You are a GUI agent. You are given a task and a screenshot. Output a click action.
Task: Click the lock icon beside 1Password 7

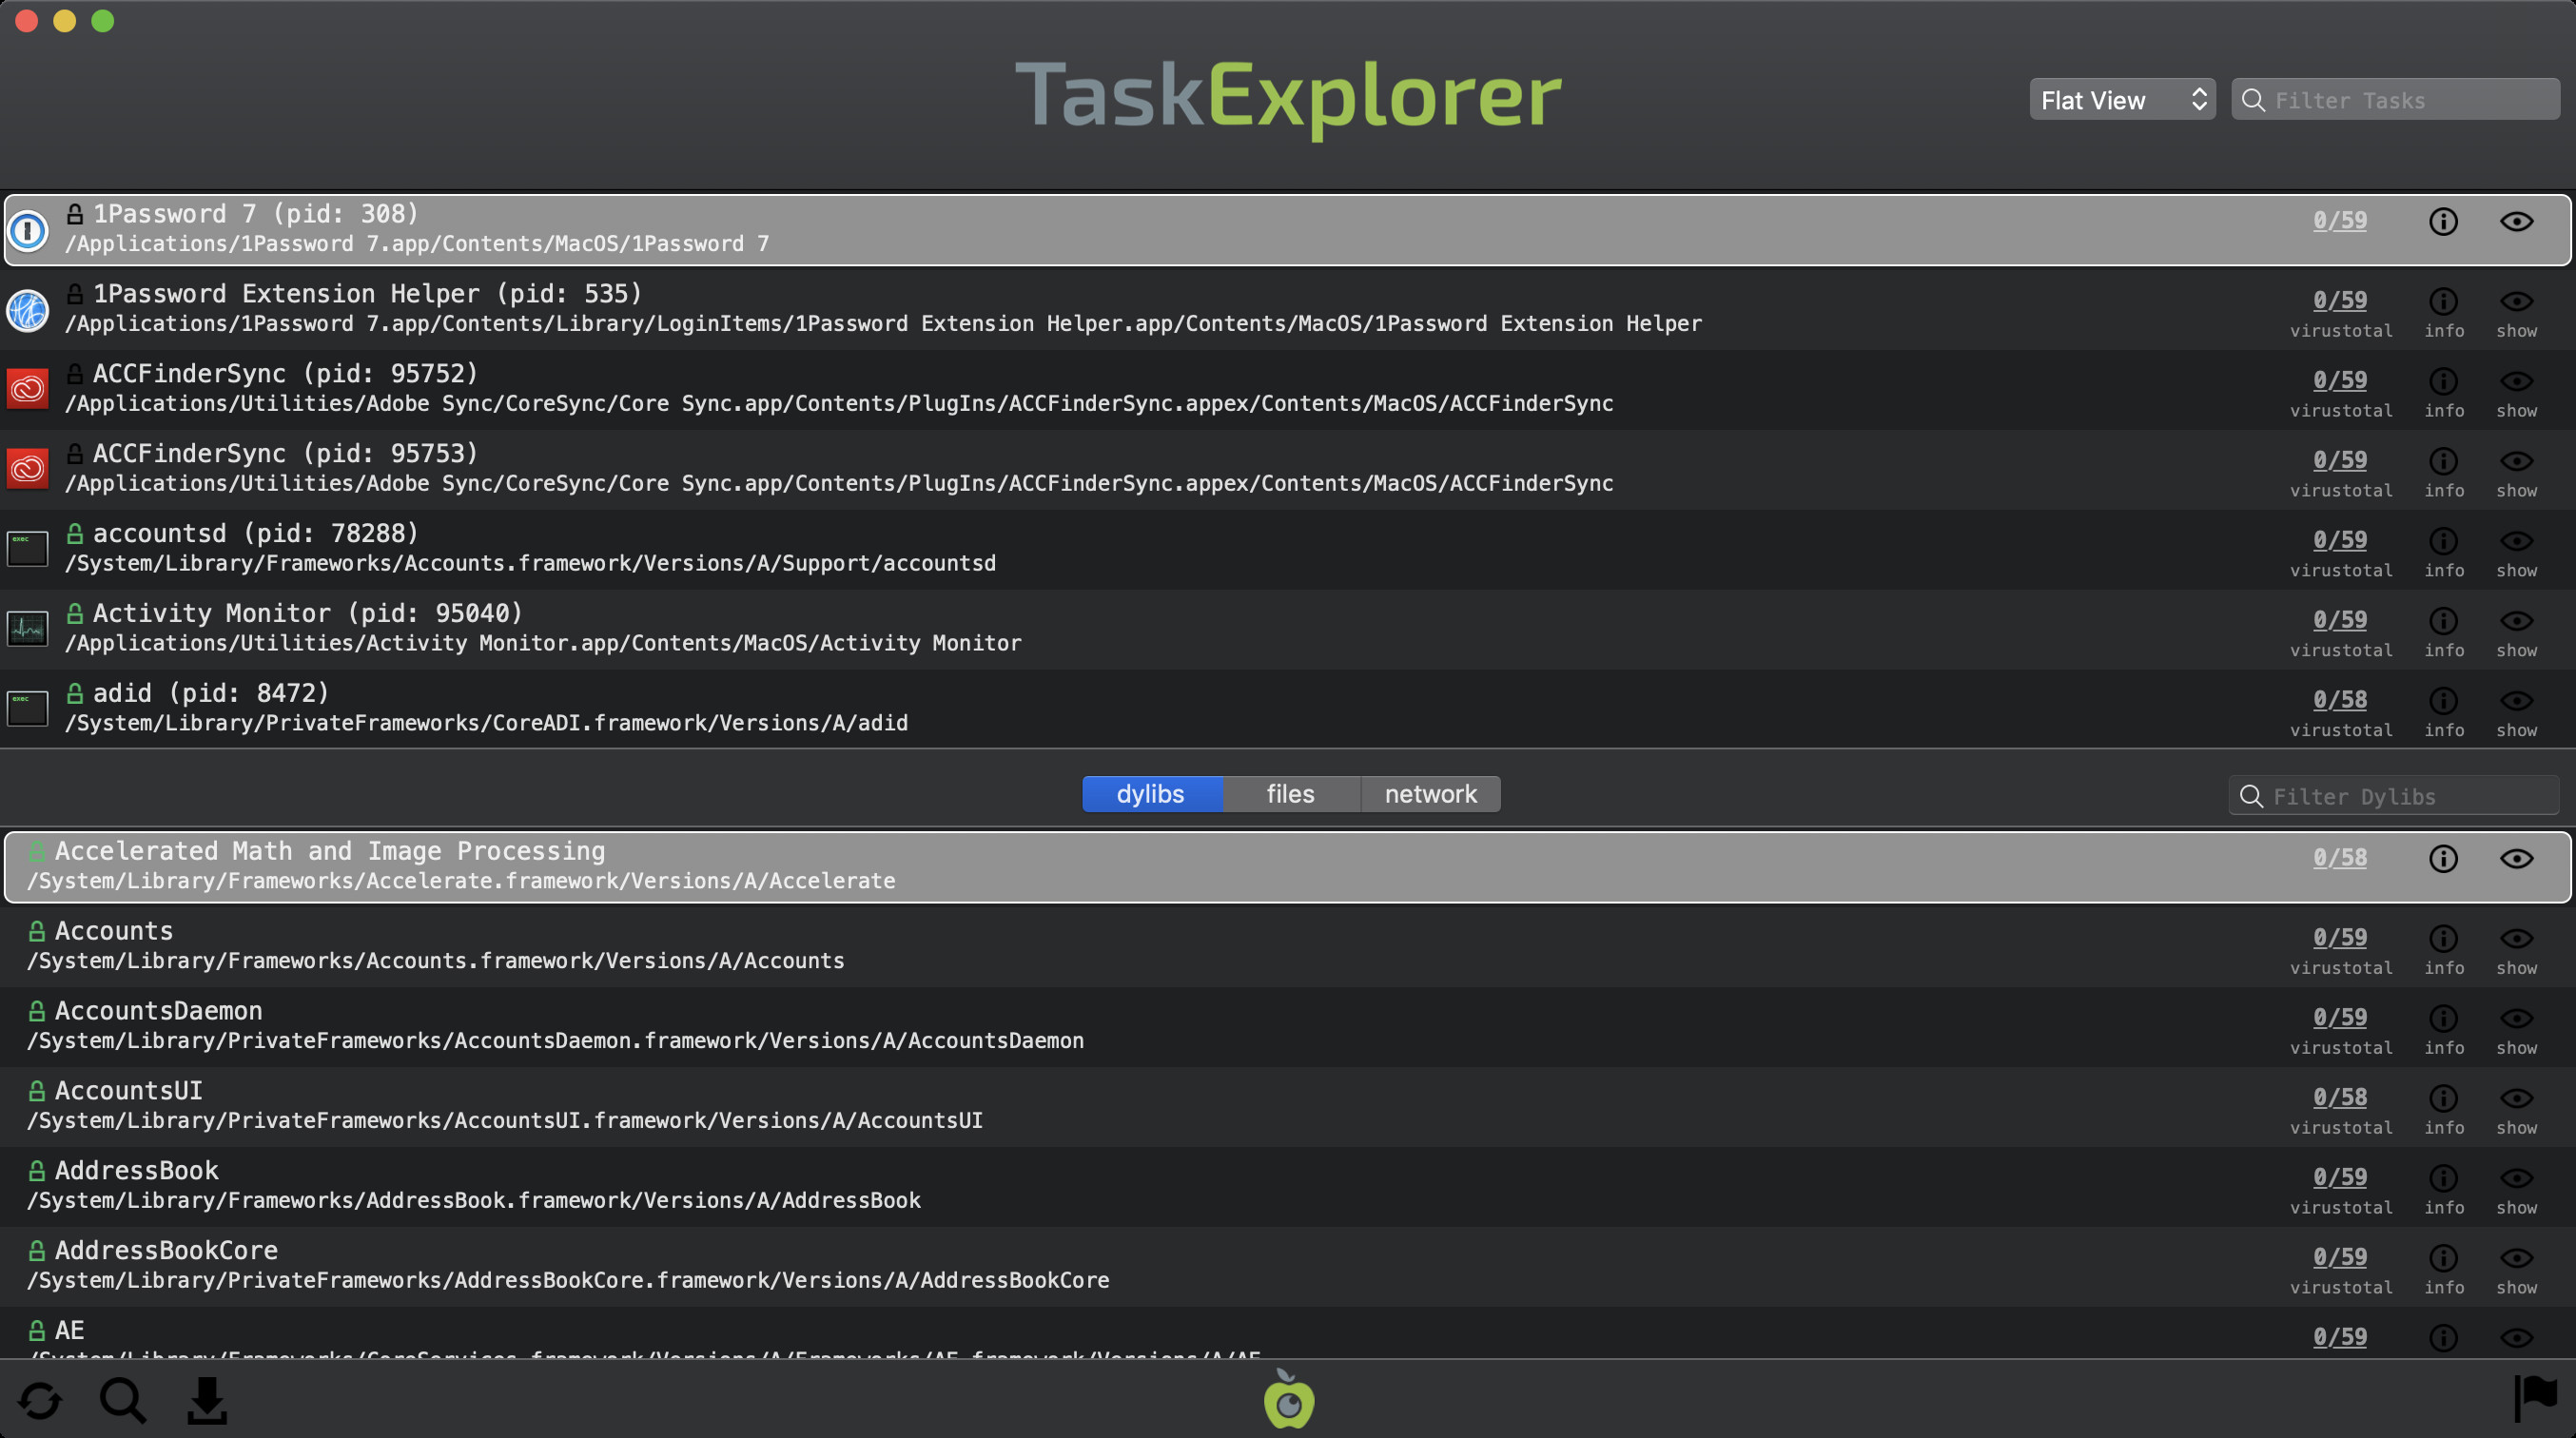[75, 213]
